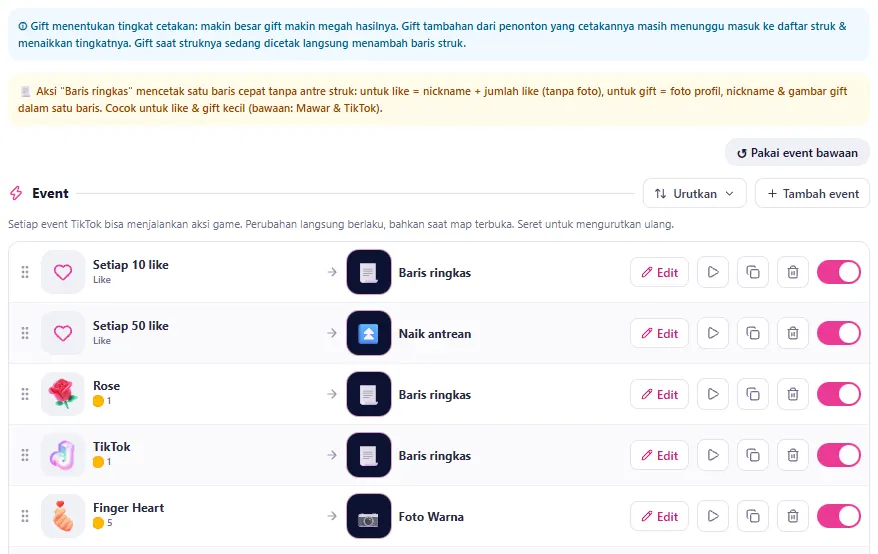Click drag handle of TikTok row
Image resolution: width=878 pixels, height=554 pixels.
tap(25, 455)
